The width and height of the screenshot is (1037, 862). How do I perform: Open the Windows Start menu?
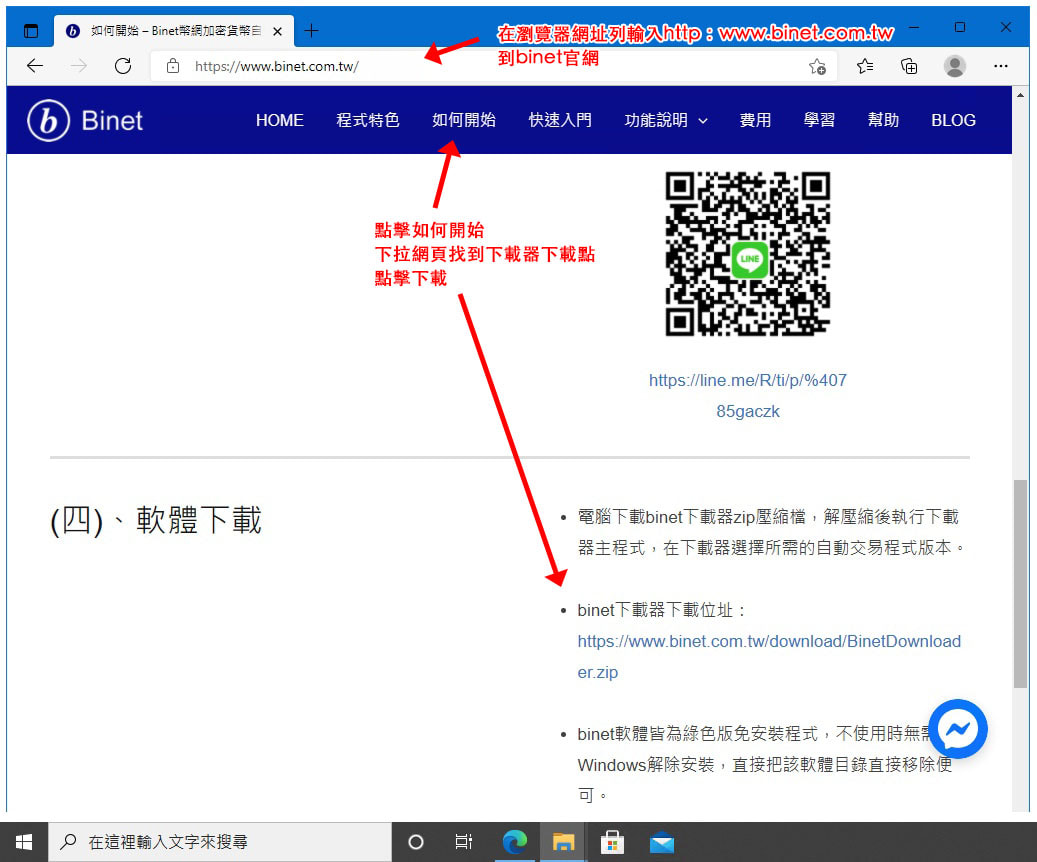click(x=24, y=842)
